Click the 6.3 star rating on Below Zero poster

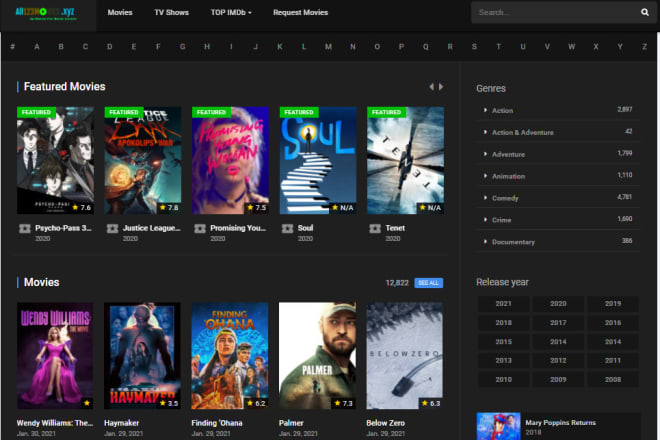coord(431,403)
